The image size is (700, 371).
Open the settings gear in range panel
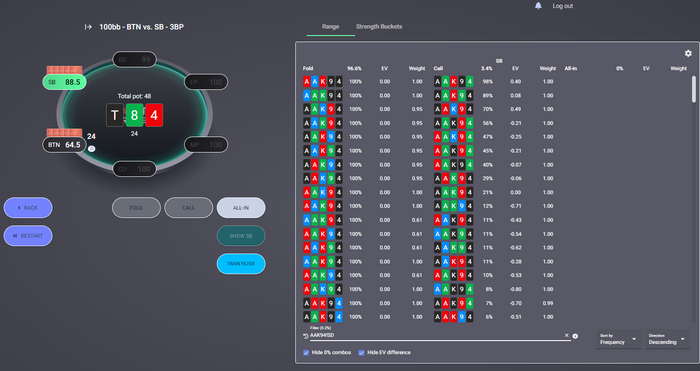tap(688, 54)
